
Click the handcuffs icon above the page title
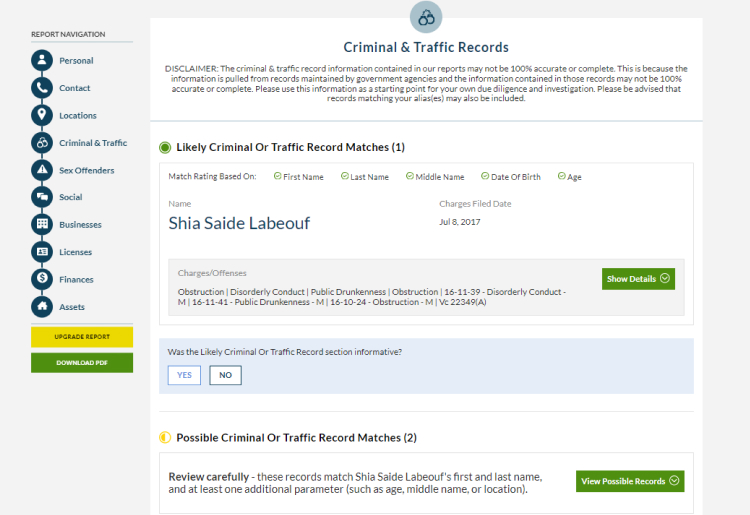(426, 17)
